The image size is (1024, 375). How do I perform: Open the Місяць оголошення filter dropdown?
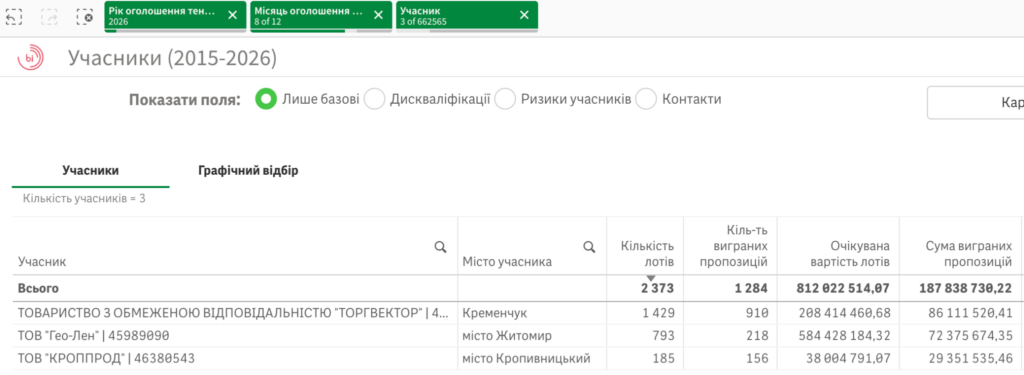(x=308, y=16)
